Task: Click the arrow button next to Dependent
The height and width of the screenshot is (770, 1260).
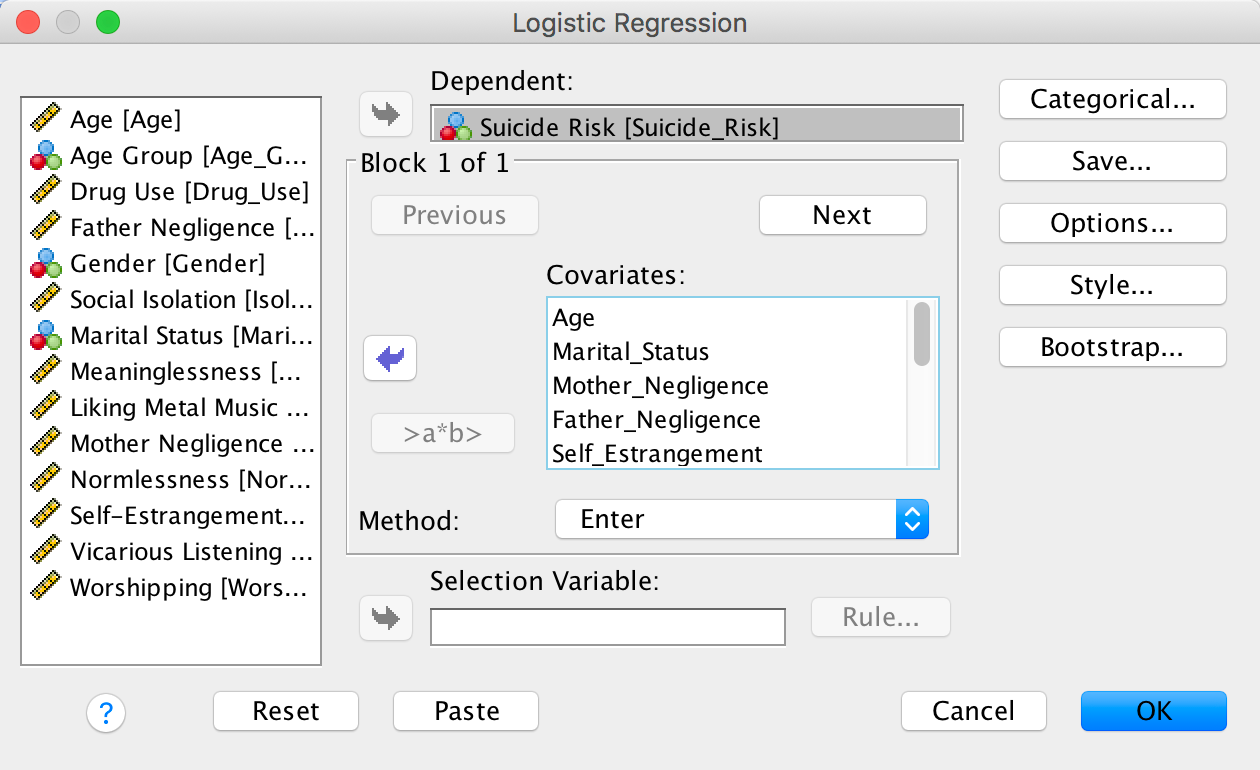Action: pos(385,115)
